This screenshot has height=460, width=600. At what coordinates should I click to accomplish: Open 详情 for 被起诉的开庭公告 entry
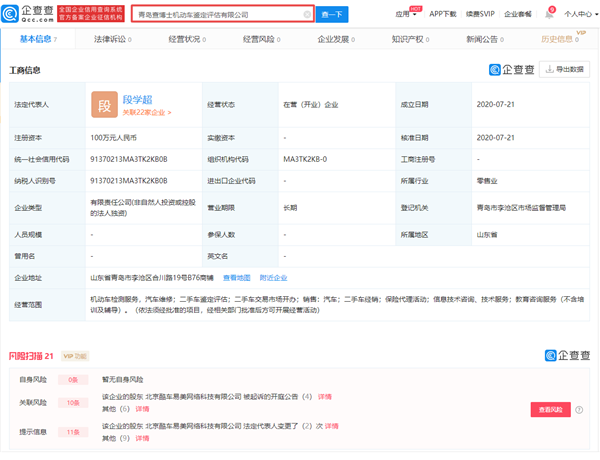pos(324,397)
